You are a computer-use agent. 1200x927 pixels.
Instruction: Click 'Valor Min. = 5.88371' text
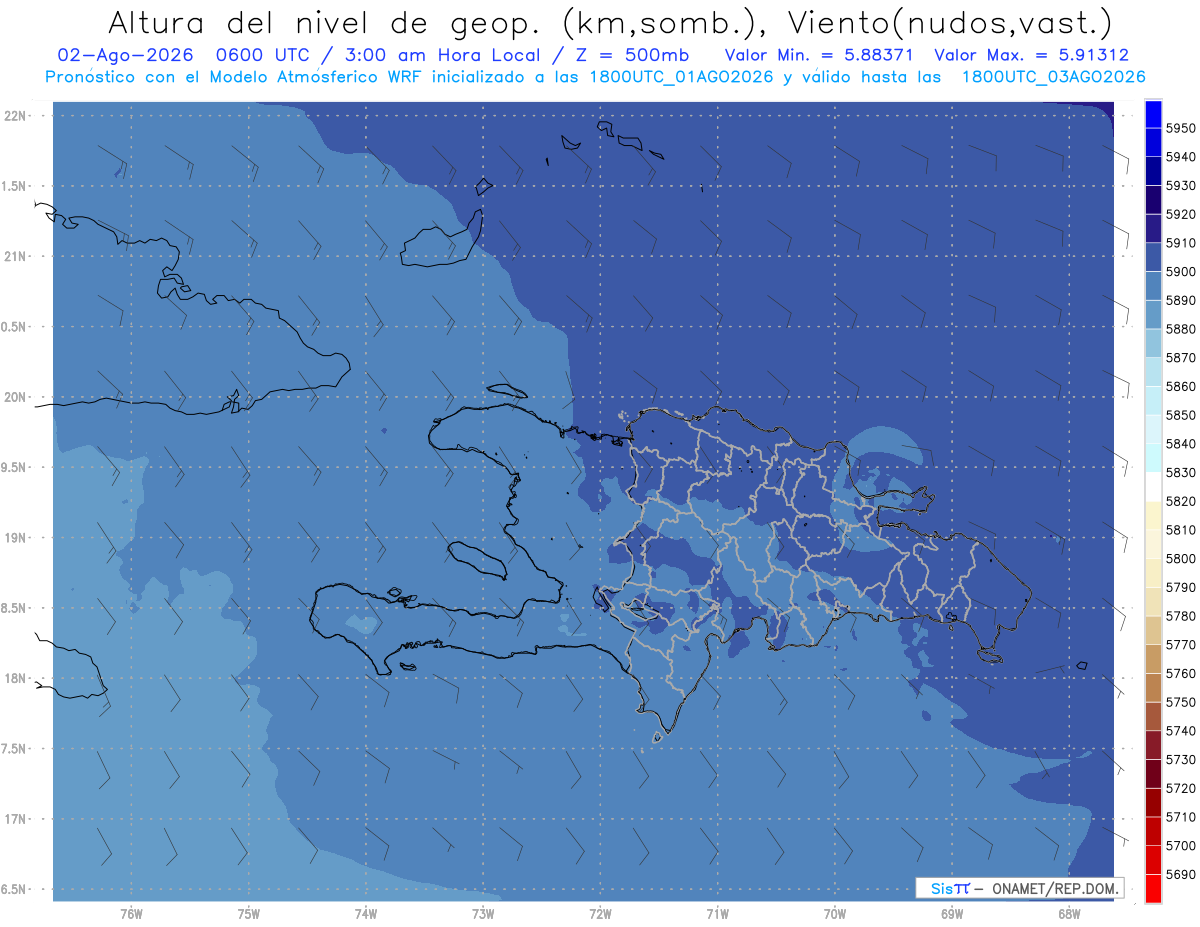coord(819,55)
